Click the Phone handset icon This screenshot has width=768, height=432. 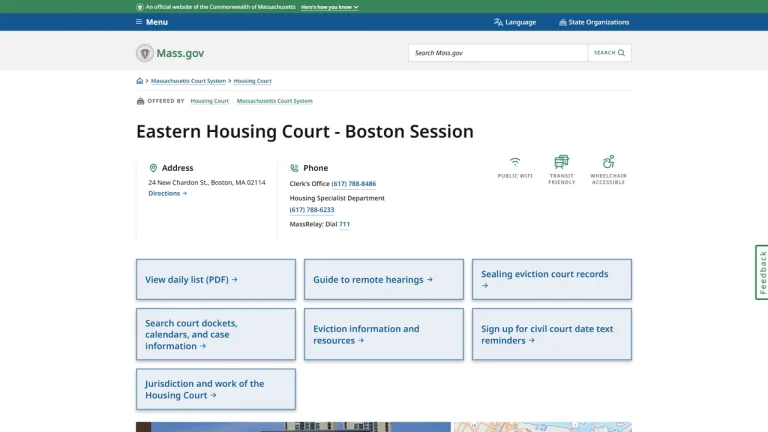(294, 168)
